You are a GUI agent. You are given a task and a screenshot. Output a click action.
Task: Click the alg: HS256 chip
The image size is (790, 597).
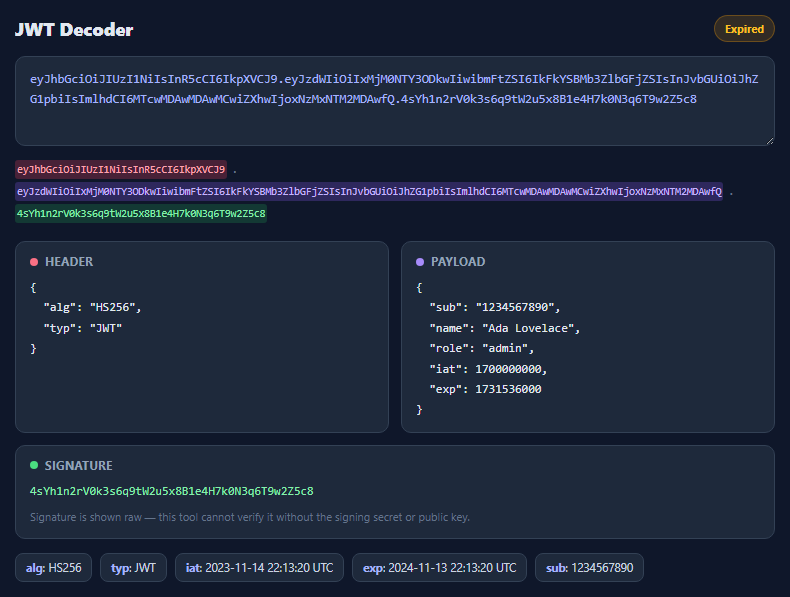53,568
